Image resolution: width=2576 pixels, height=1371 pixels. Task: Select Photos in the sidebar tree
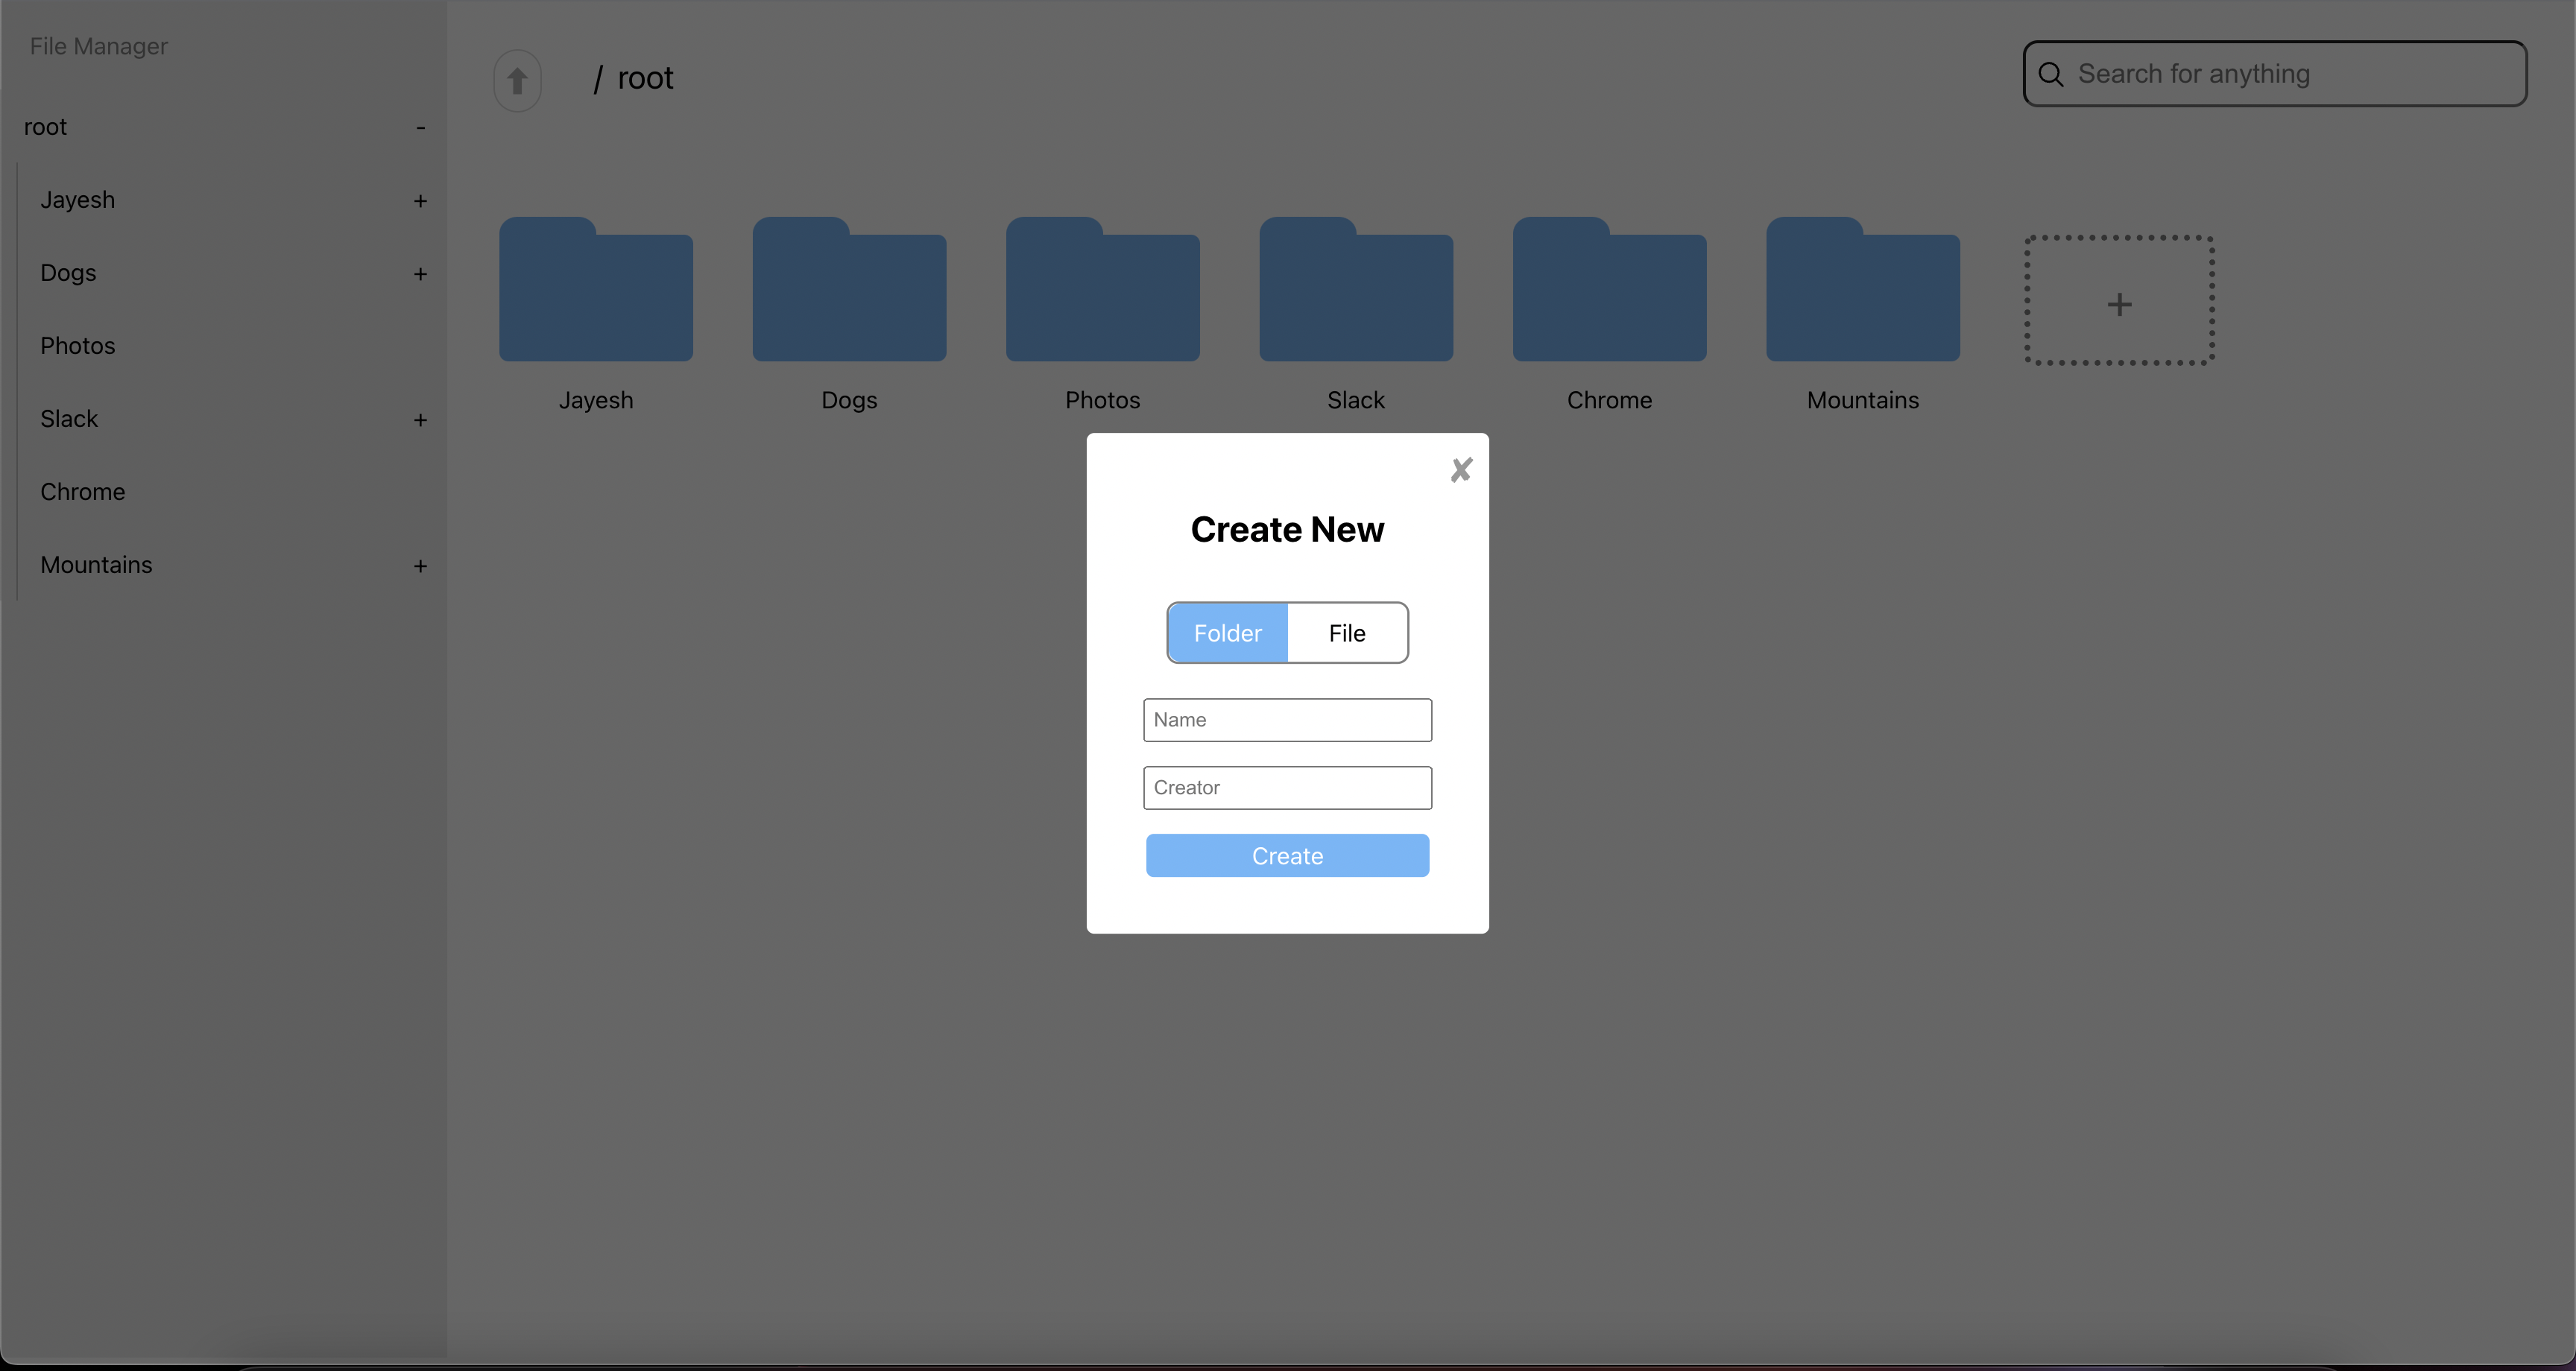pos(78,346)
